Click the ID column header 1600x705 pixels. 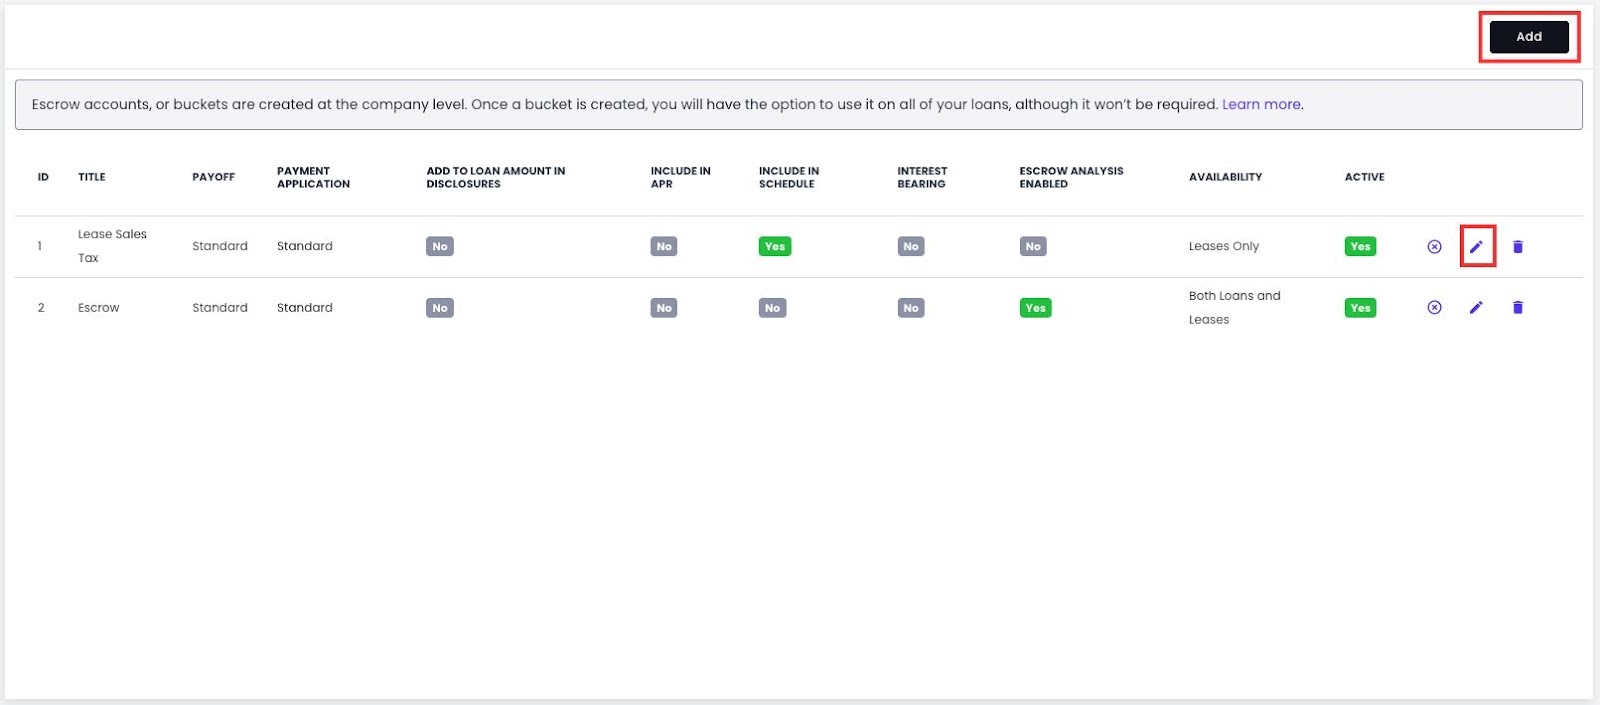click(x=43, y=177)
